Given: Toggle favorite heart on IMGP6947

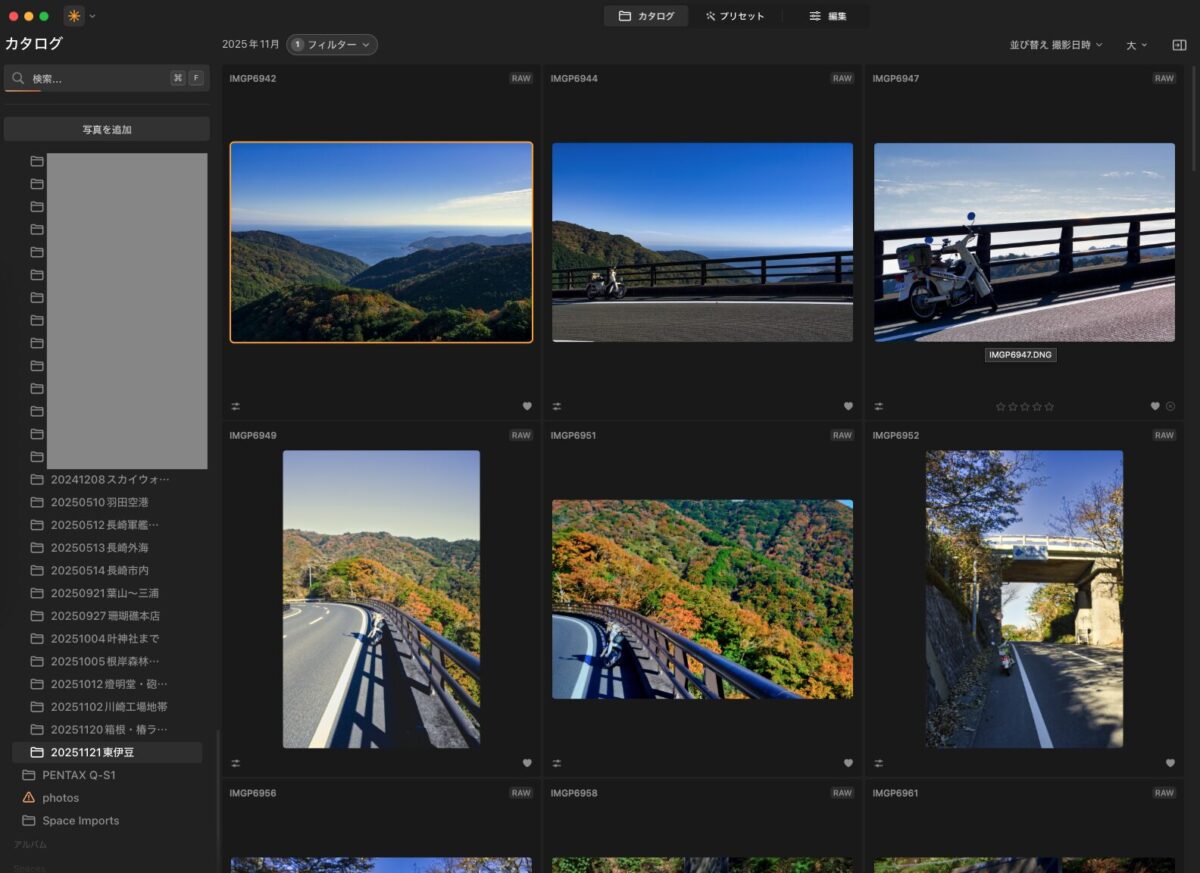Looking at the screenshot, I should point(1155,406).
